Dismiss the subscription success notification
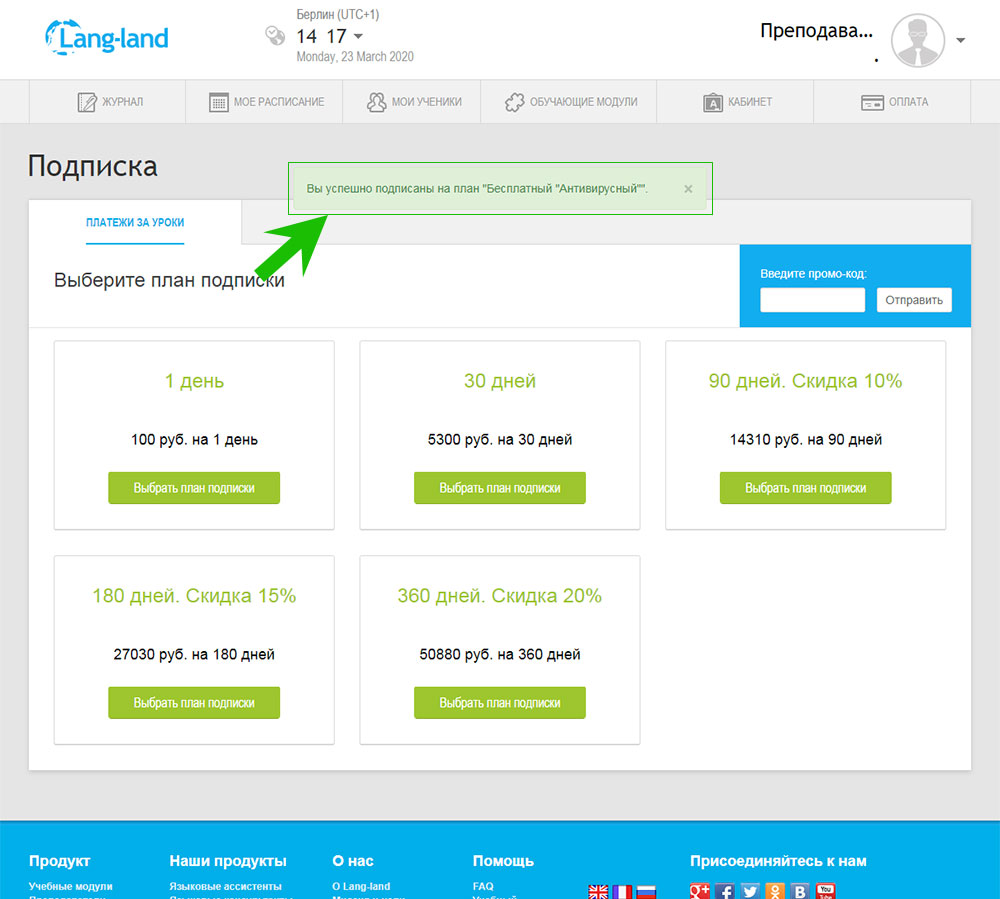Viewport: 1000px width, 899px height. click(x=688, y=189)
